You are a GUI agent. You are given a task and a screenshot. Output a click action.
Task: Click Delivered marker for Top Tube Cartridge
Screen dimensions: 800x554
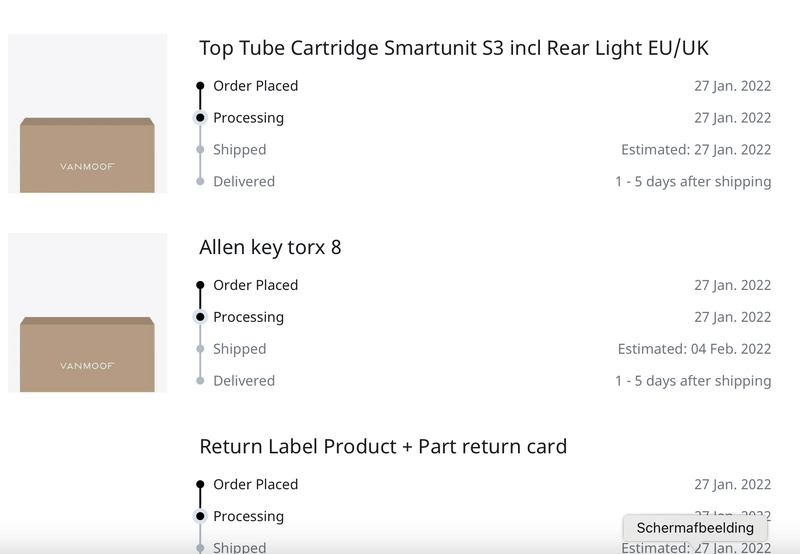point(200,182)
